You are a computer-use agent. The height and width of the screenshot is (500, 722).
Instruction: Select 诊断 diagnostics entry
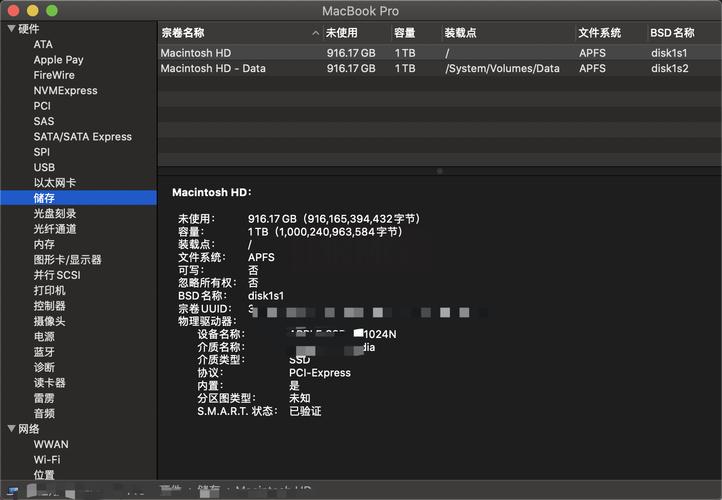click(44, 367)
